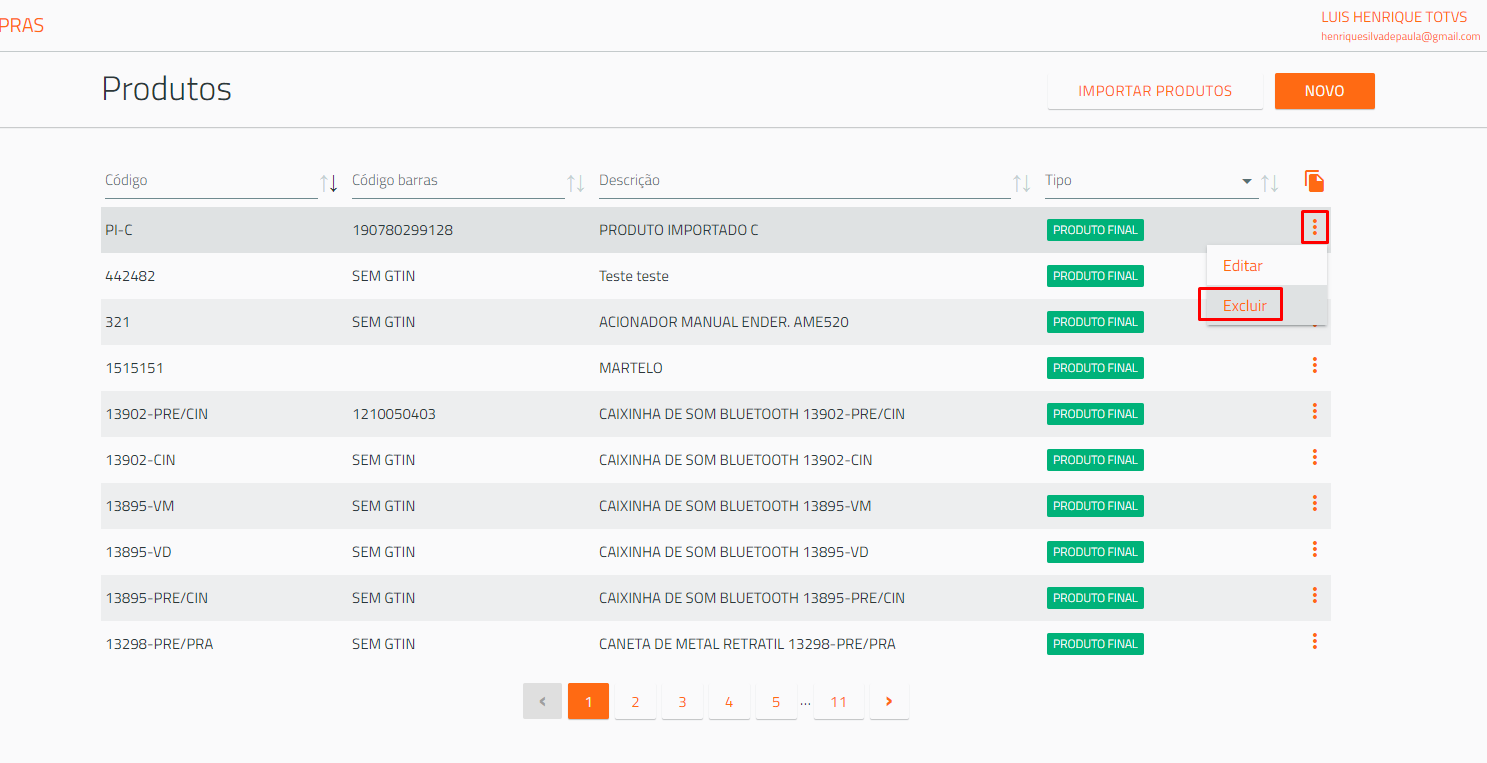This screenshot has width=1487, height=763.
Task: Jump to page 11 of the products list
Action: click(x=839, y=702)
